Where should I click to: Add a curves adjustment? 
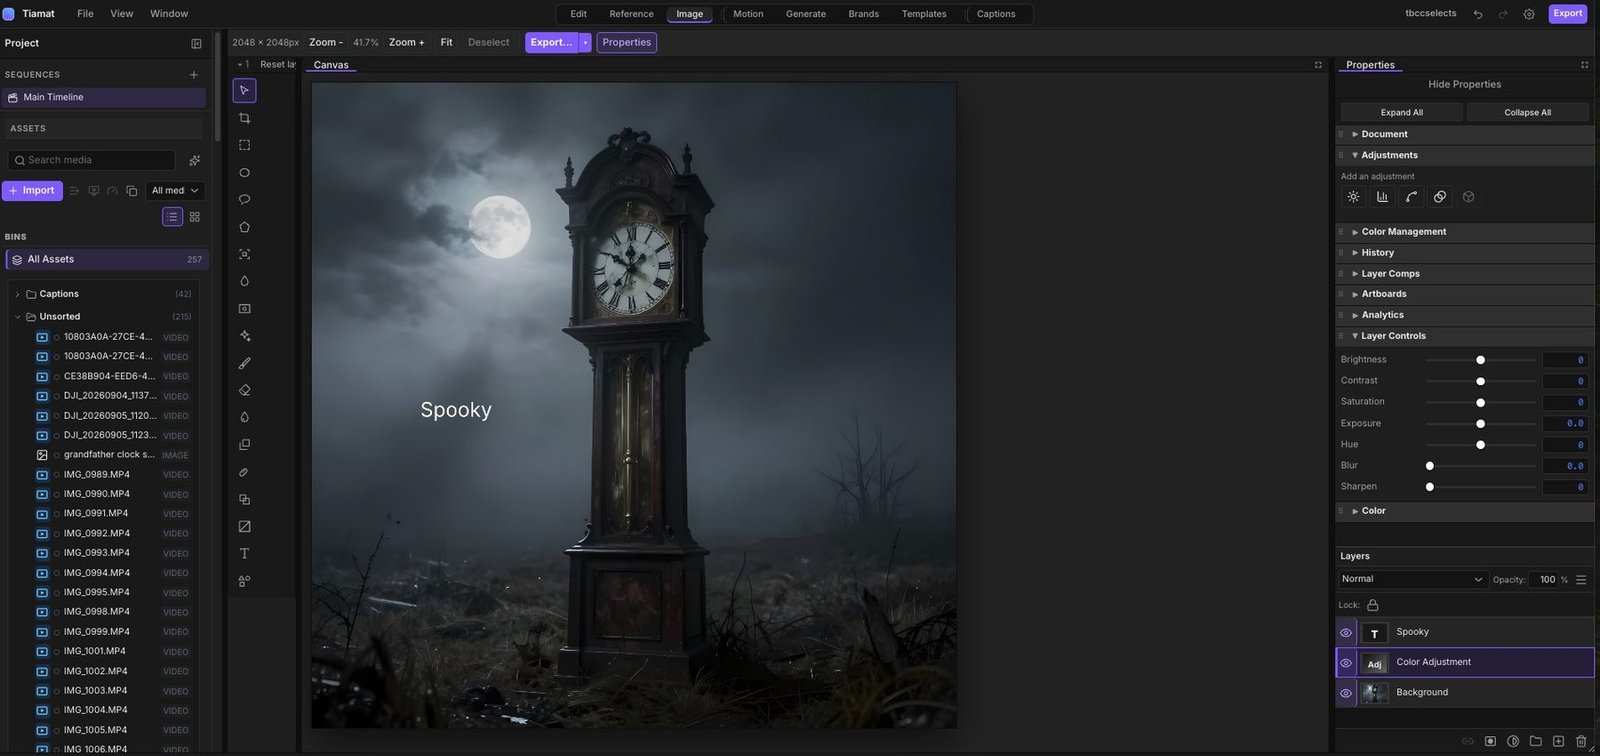[1411, 197]
